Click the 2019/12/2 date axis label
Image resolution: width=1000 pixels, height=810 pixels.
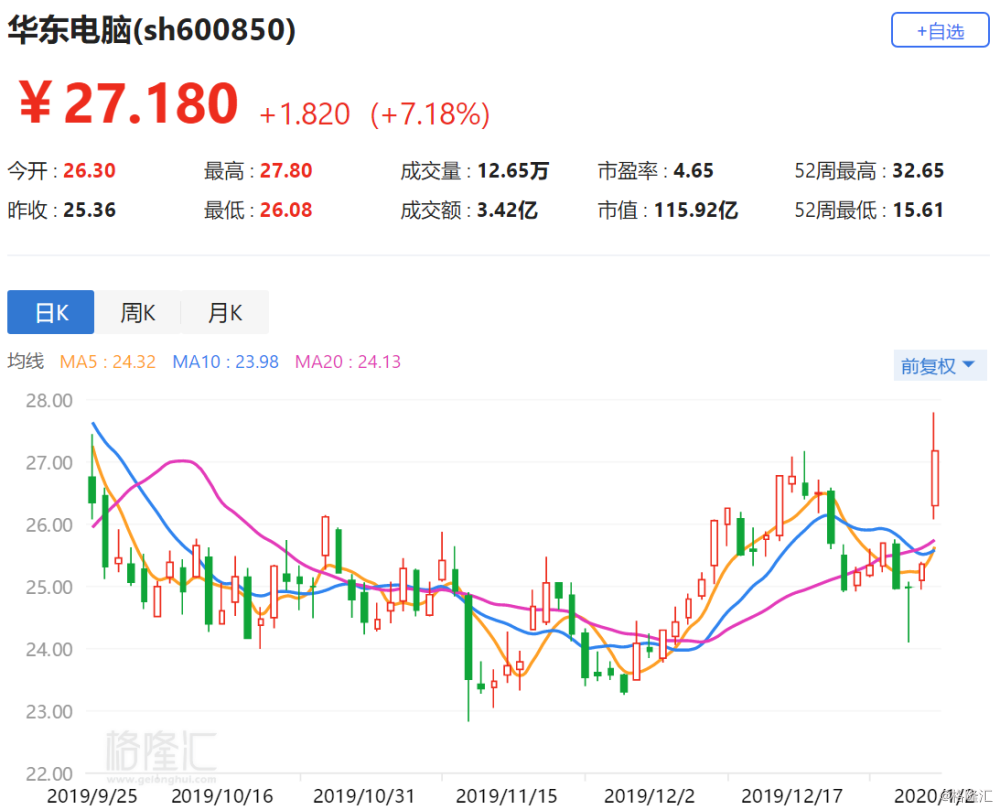tap(649, 796)
